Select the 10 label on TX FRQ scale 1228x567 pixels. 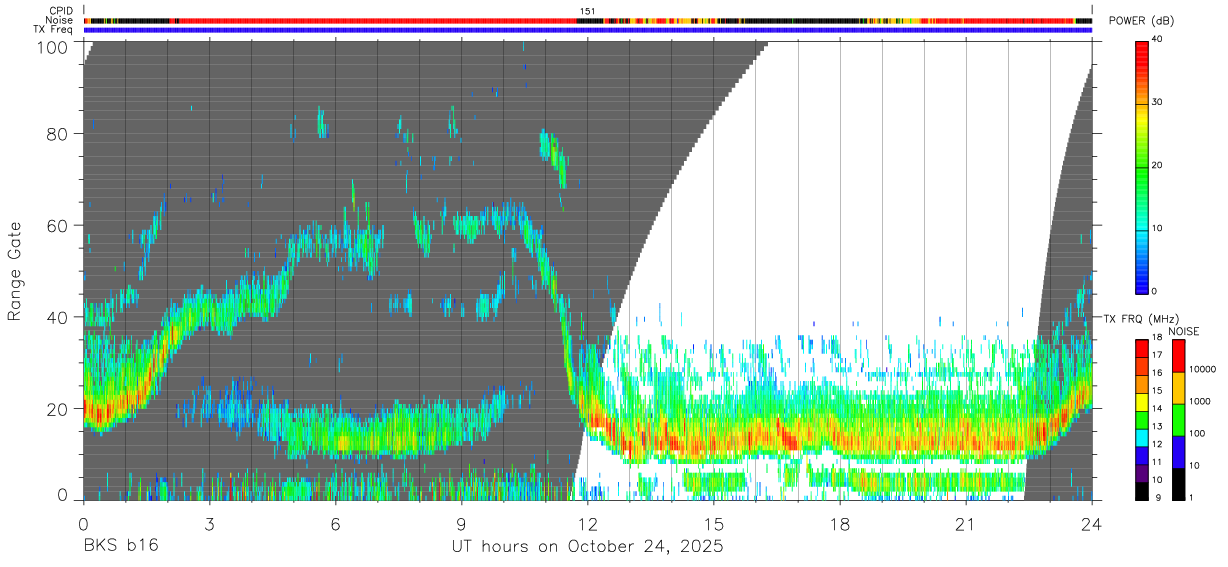tap(1157, 481)
